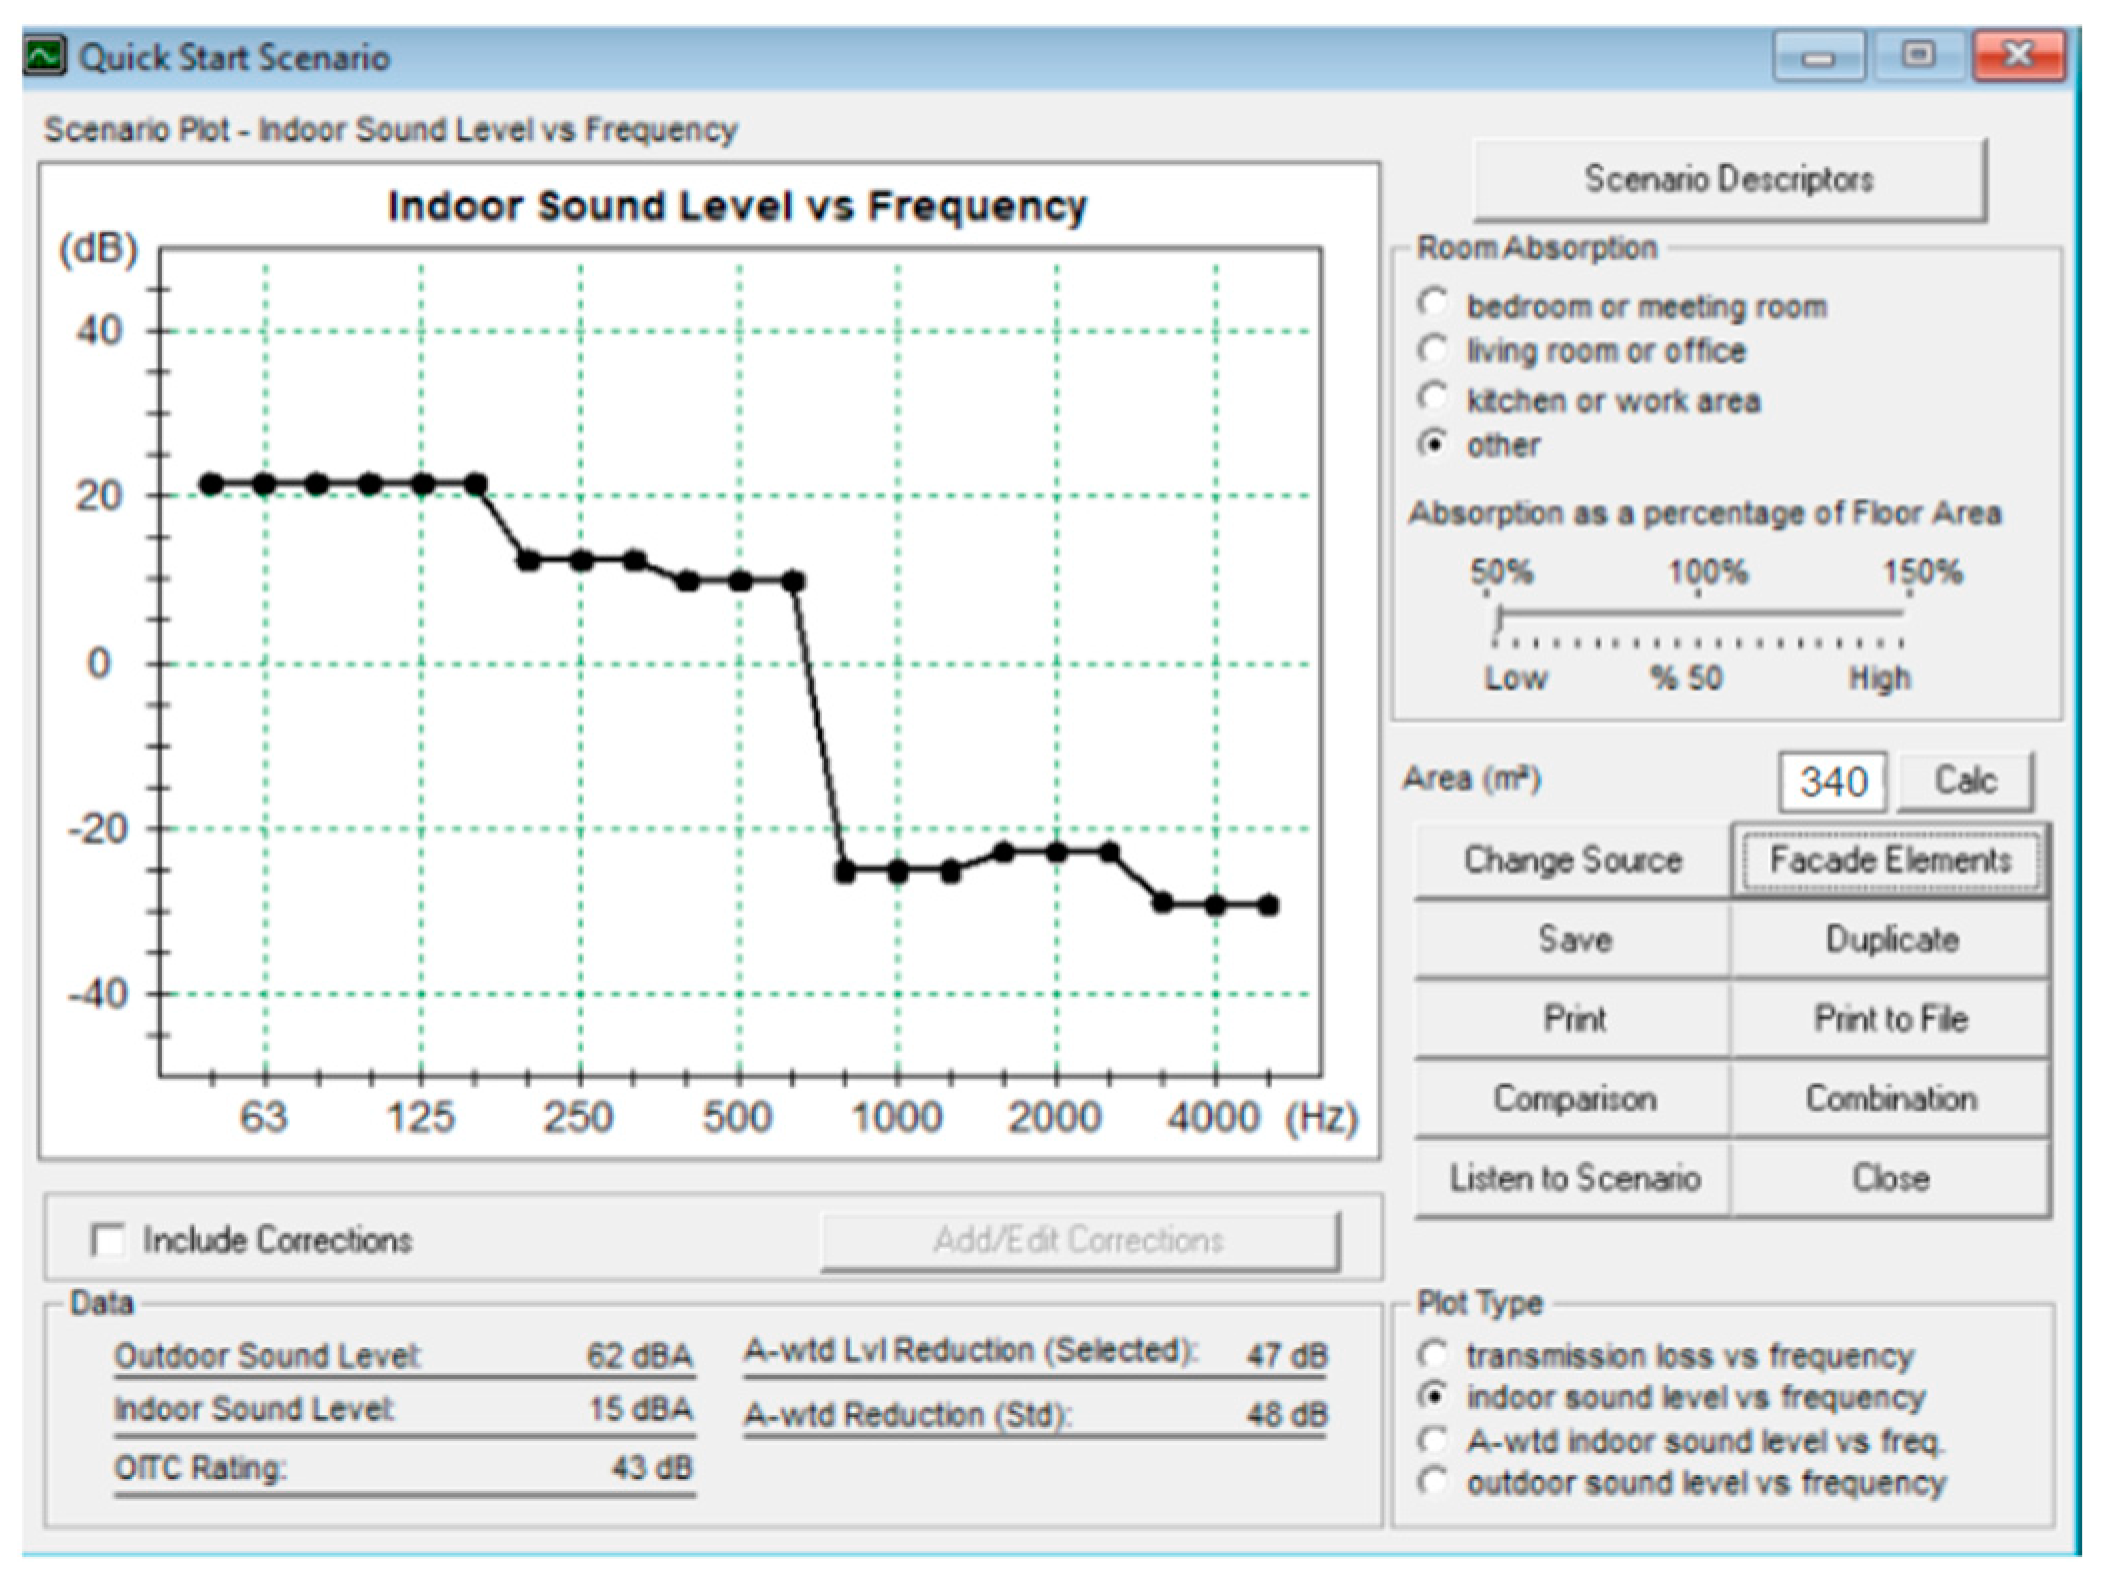Enable the Include Corrections checkbox
Viewport: 2110px width, 1588px height.
tap(108, 1240)
